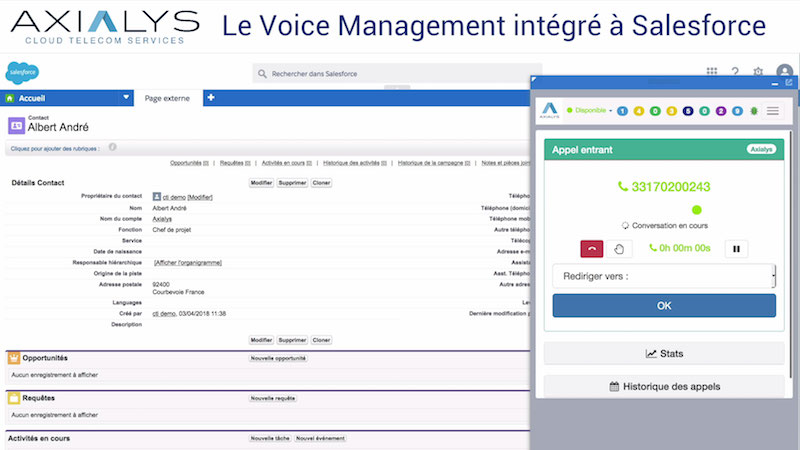Click the call timer 0h 00m 00s
This screenshot has height=450, width=800.
click(x=685, y=248)
